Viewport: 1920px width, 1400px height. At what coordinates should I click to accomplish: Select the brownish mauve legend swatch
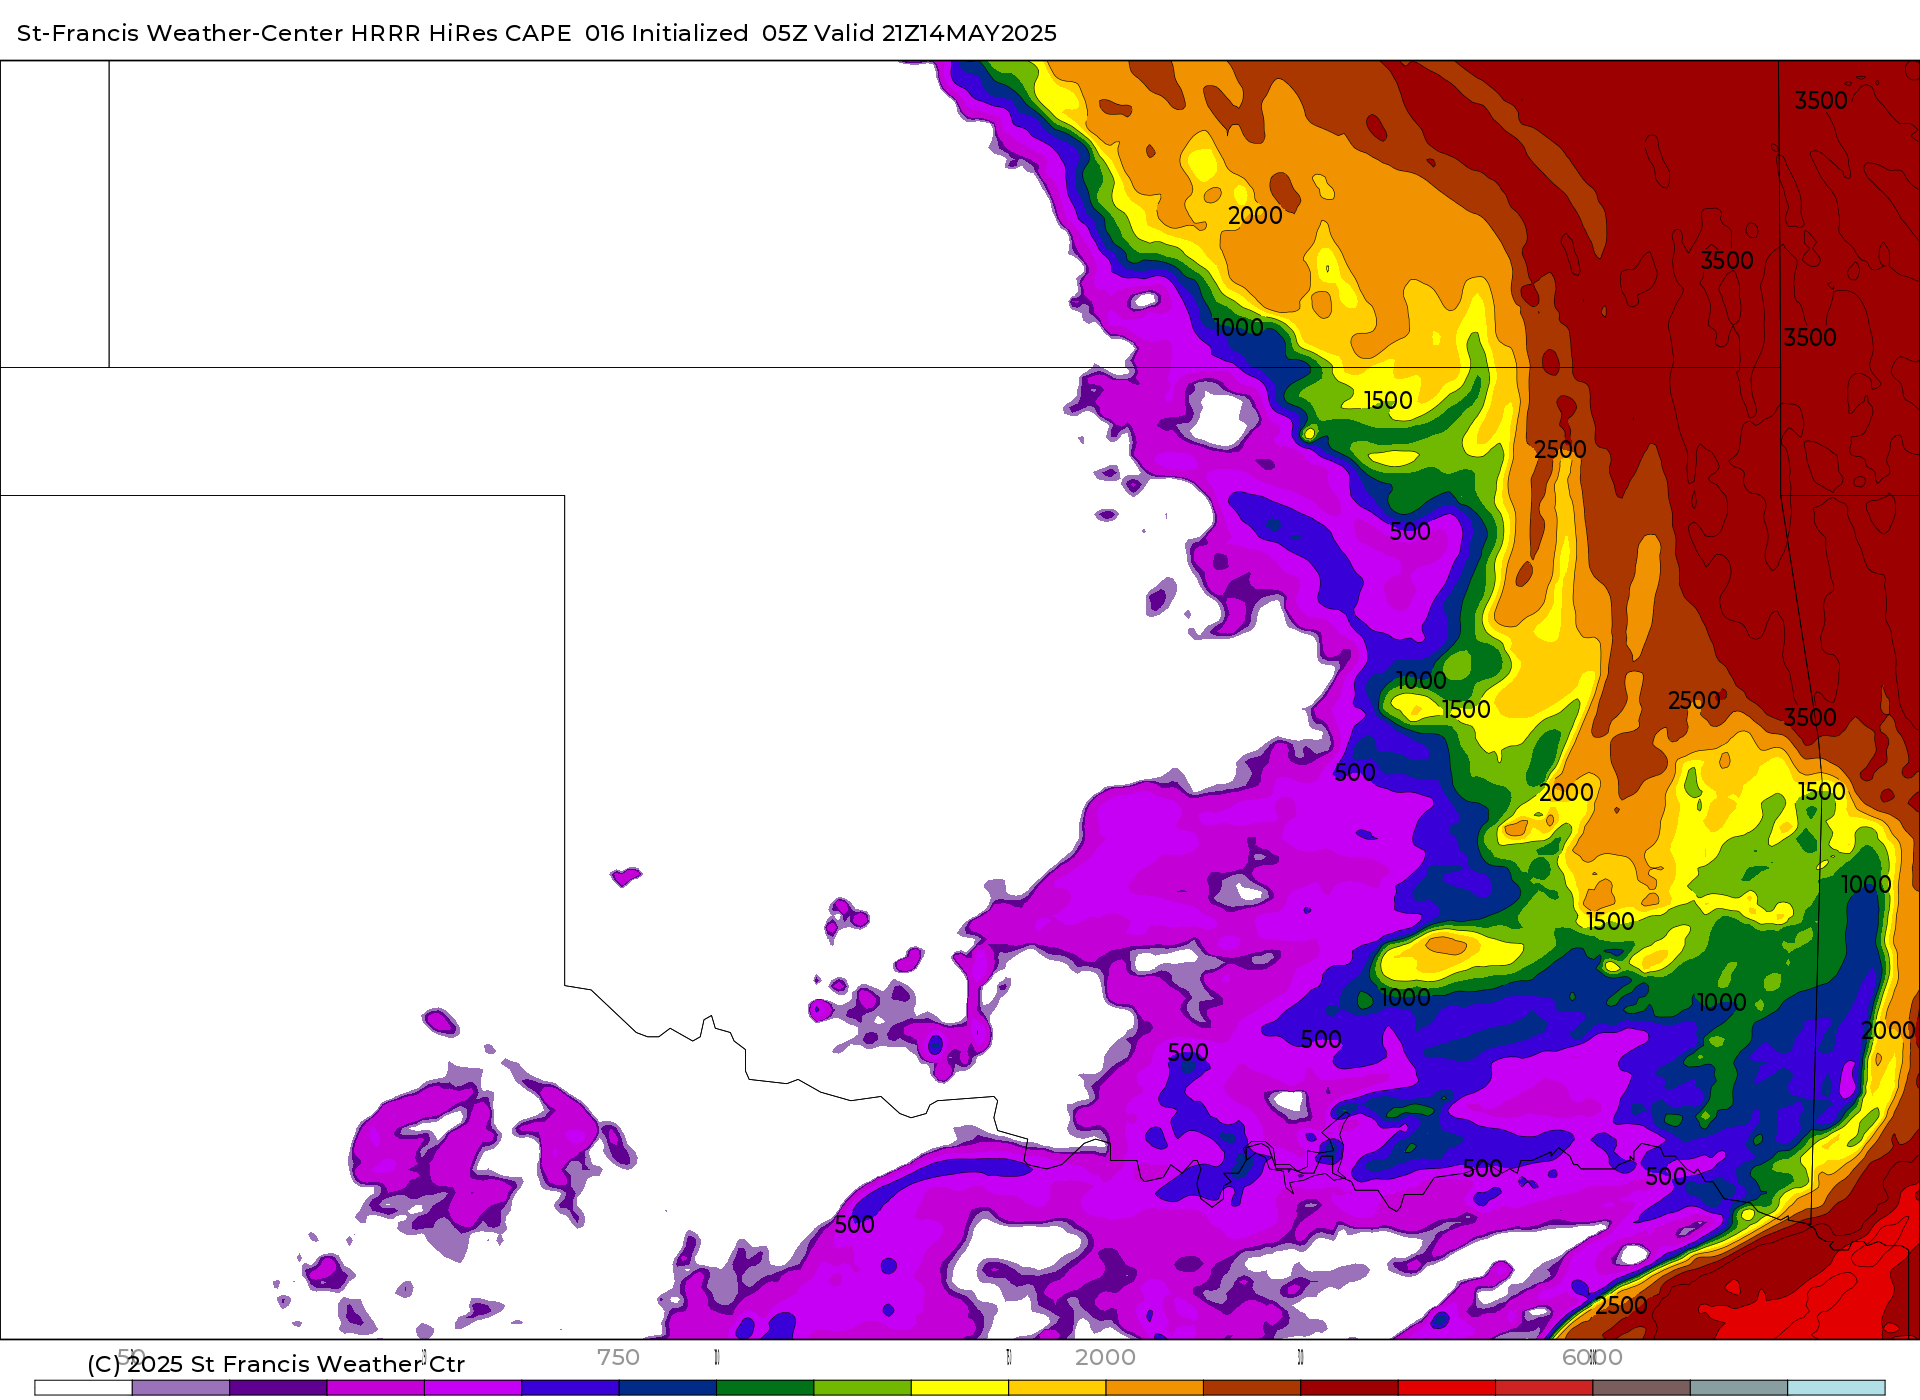pos(1641,1388)
